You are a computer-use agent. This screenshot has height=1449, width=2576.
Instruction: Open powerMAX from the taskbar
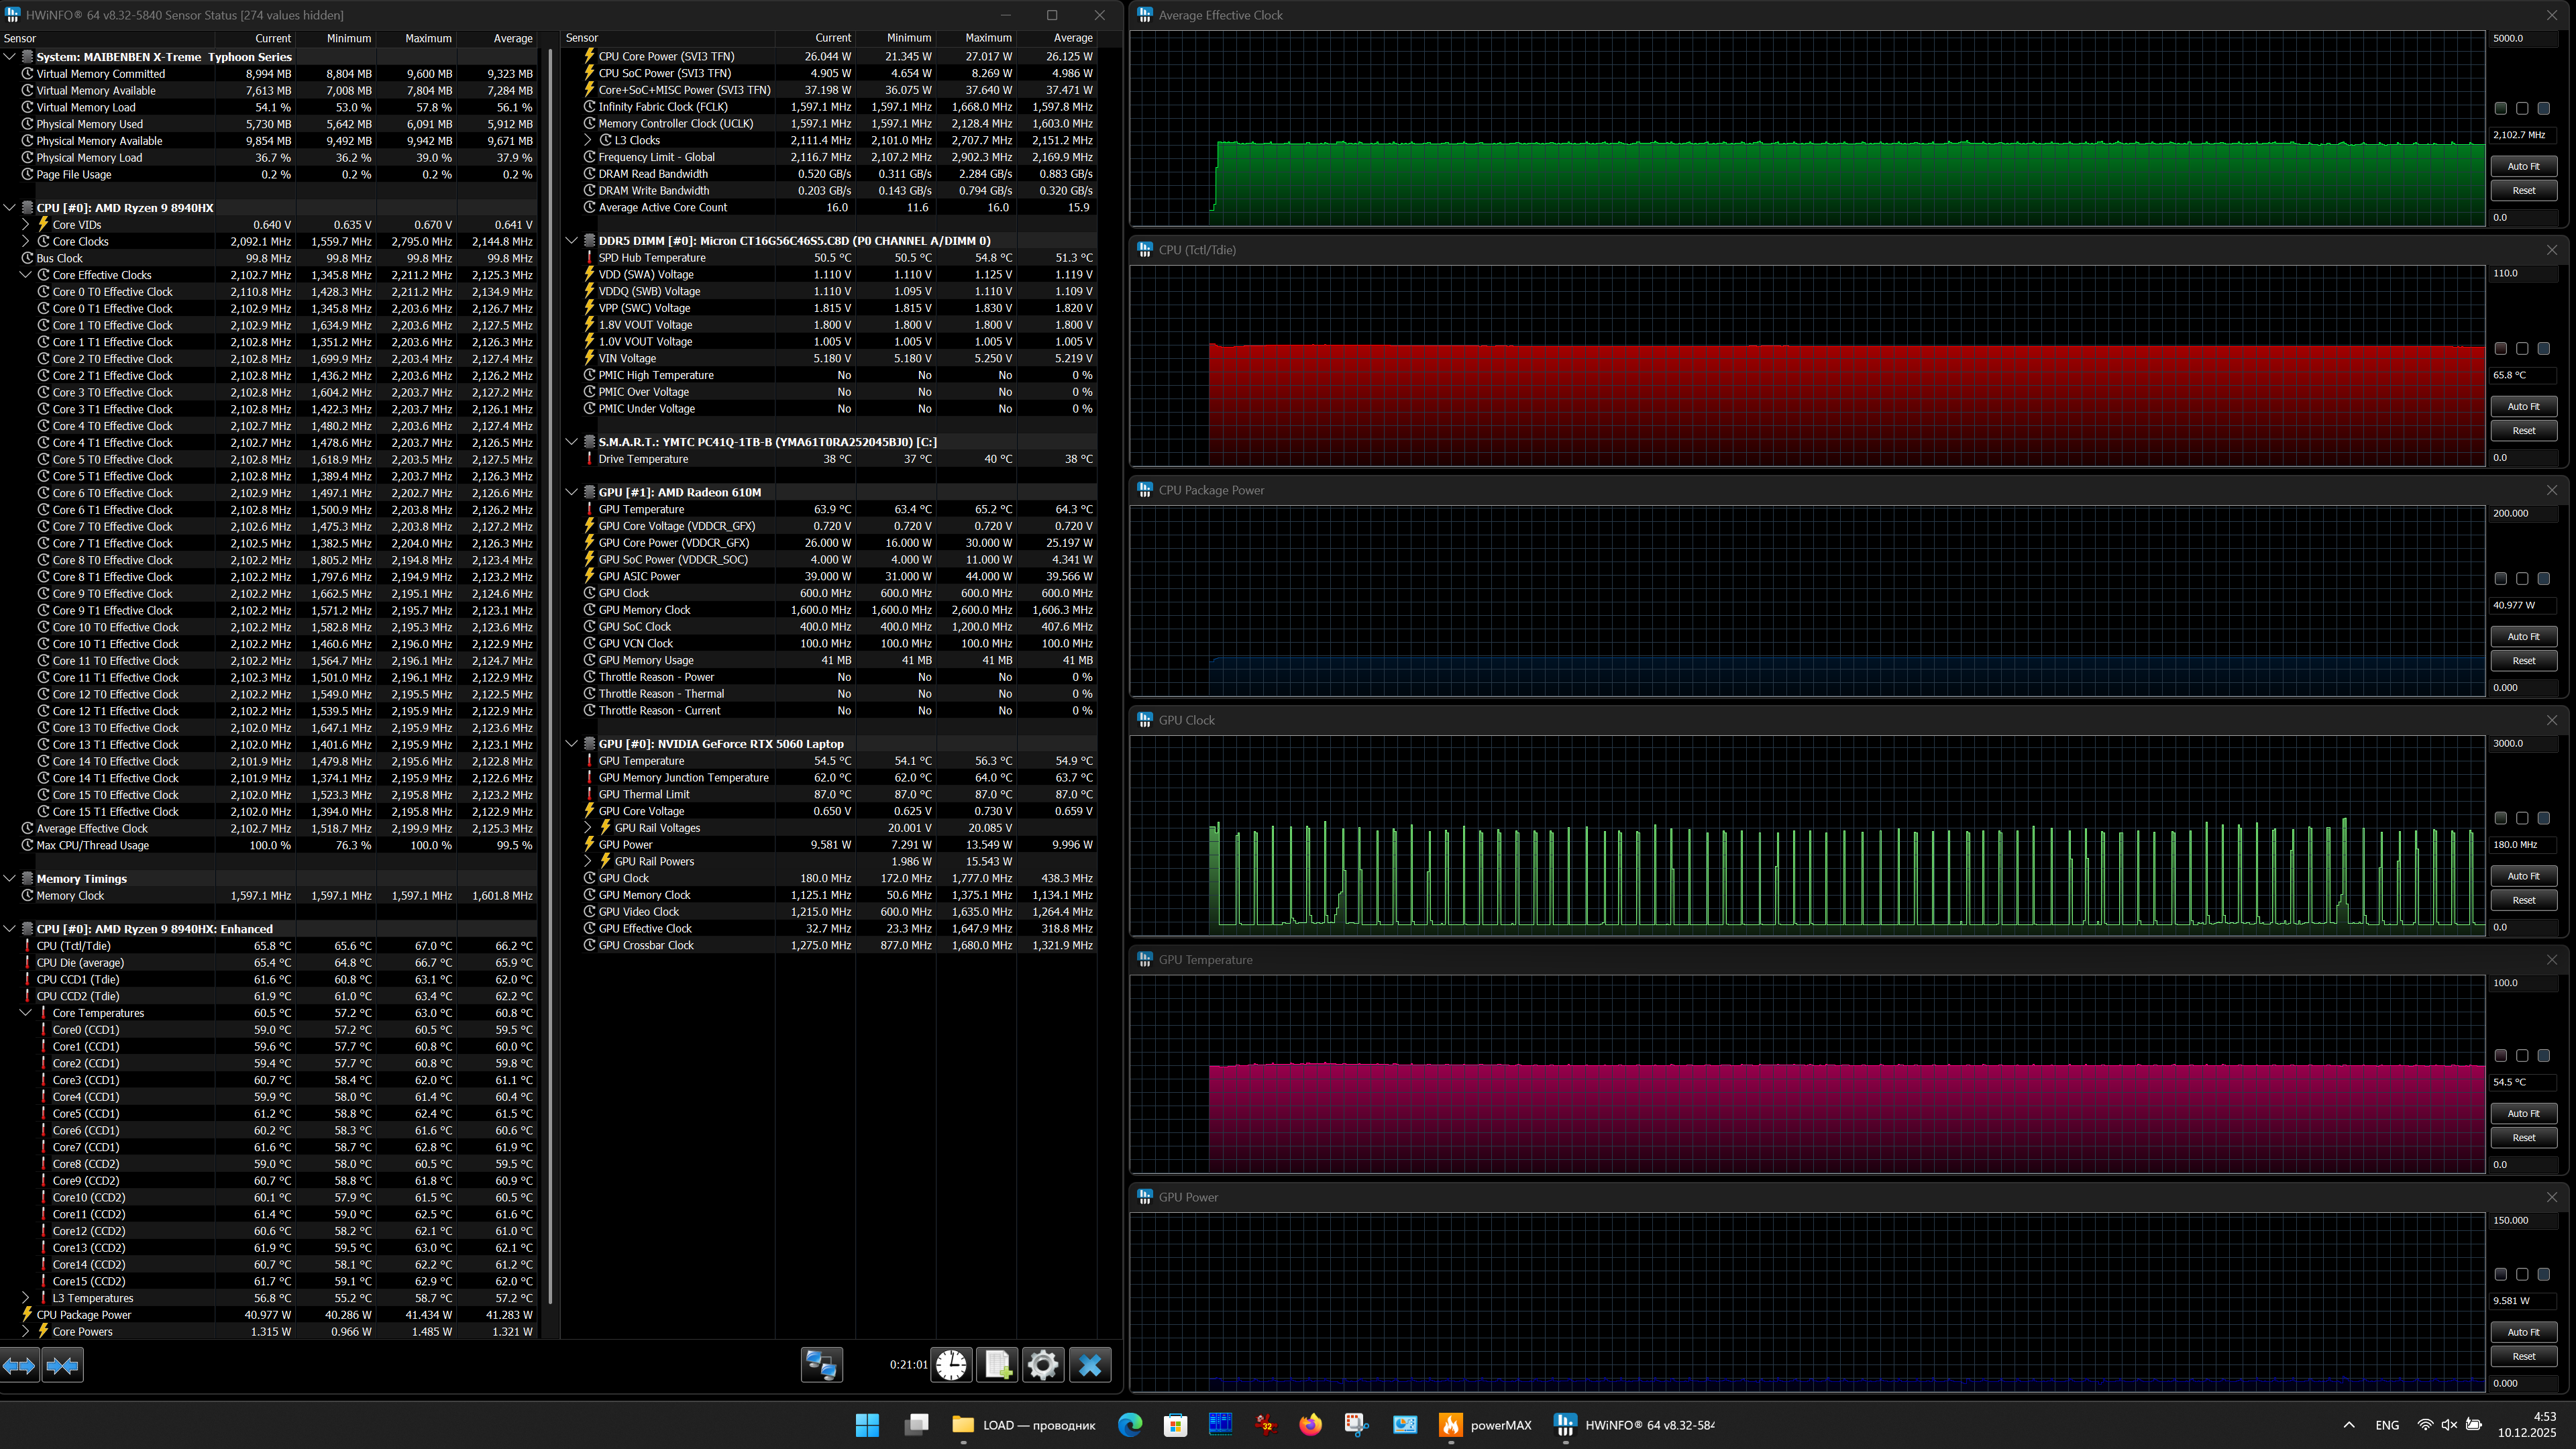(1485, 1425)
